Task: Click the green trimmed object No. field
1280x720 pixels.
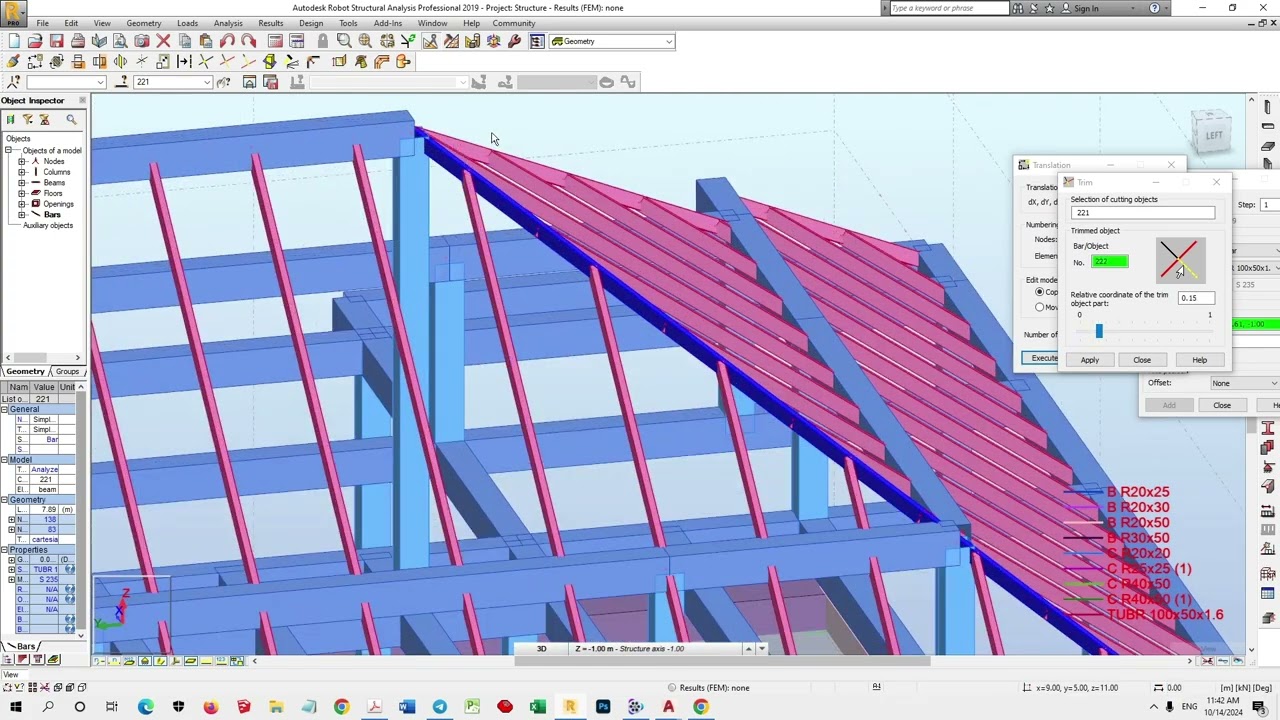Action: (x=1110, y=262)
